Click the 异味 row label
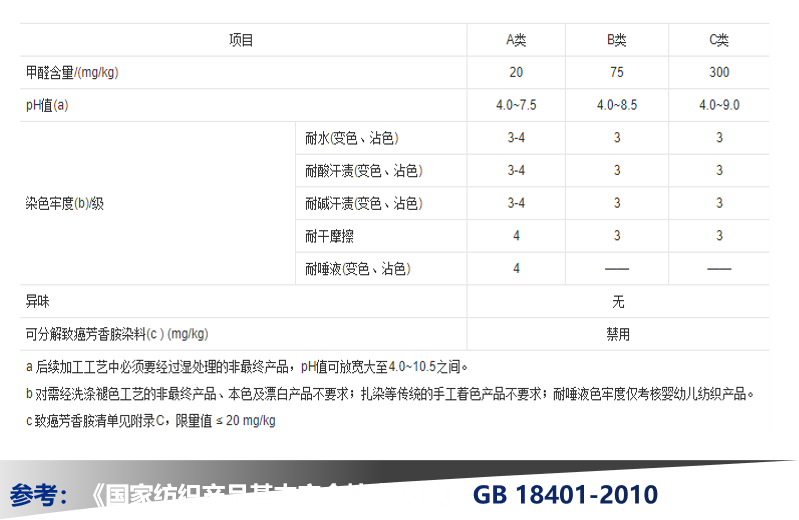The image size is (799, 520). tap(37, 301)
